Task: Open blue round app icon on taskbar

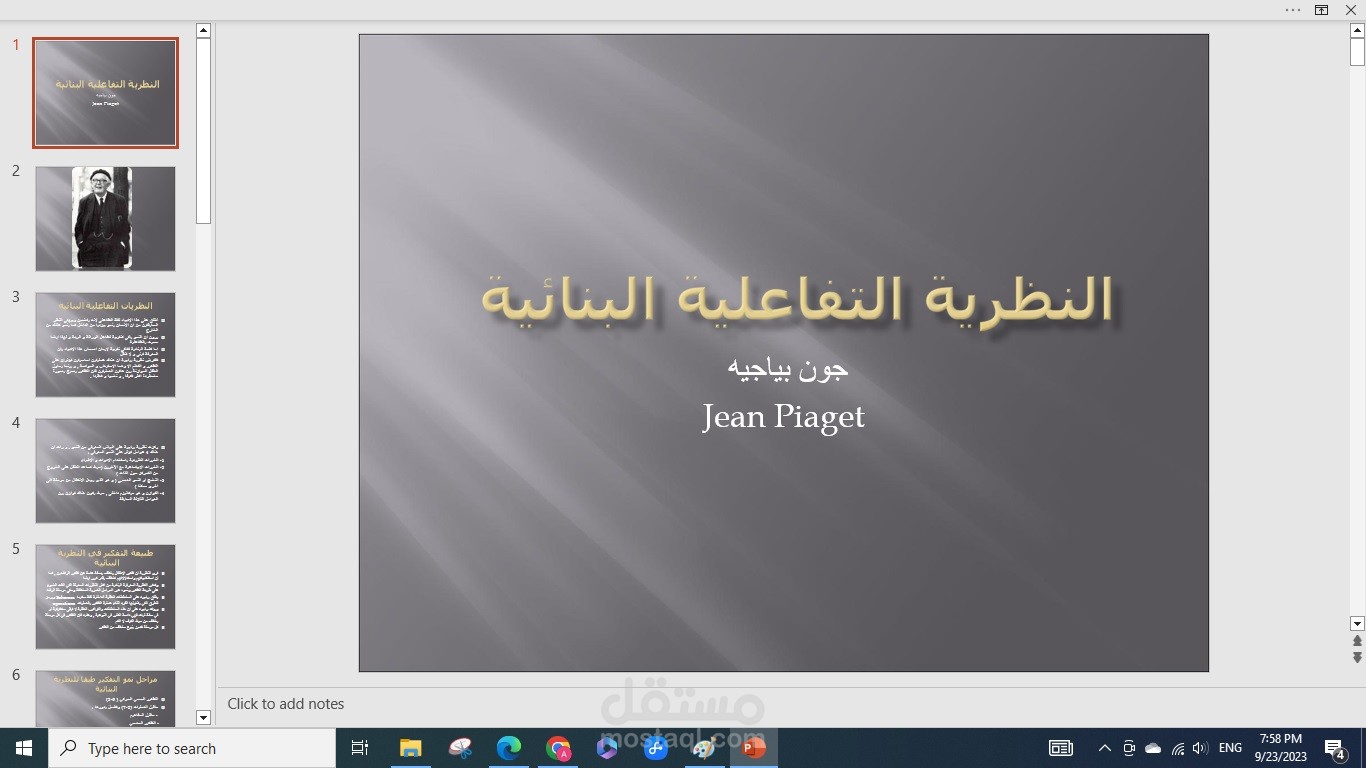Action: point(656,748)
